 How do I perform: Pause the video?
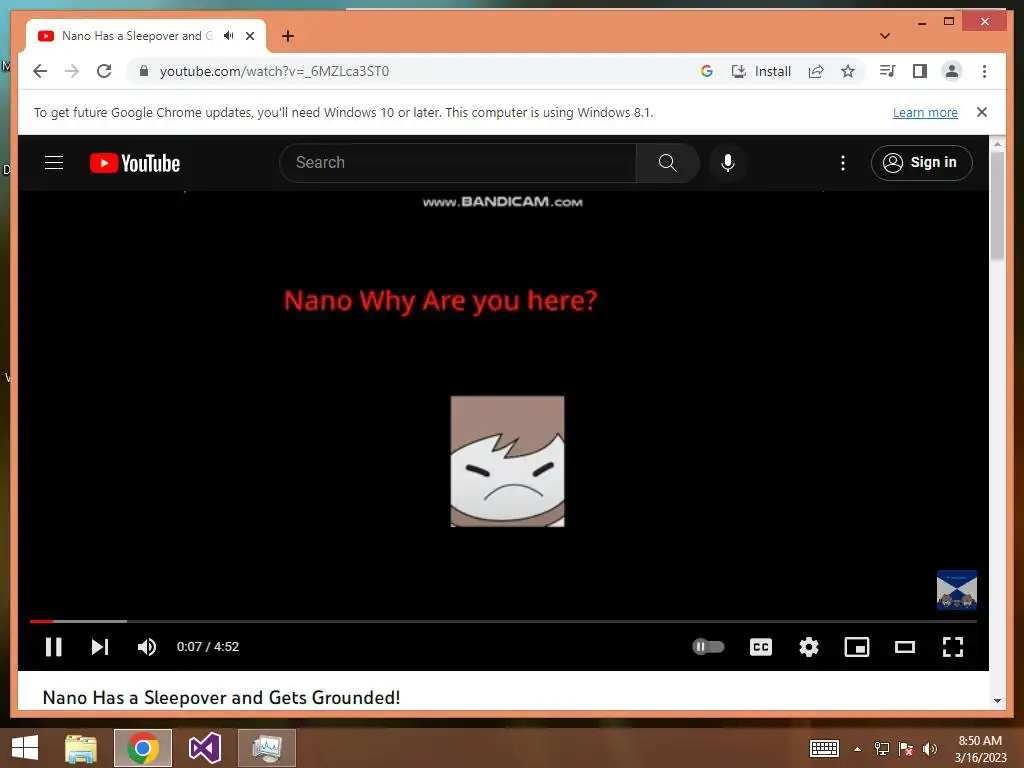point(54,647)
